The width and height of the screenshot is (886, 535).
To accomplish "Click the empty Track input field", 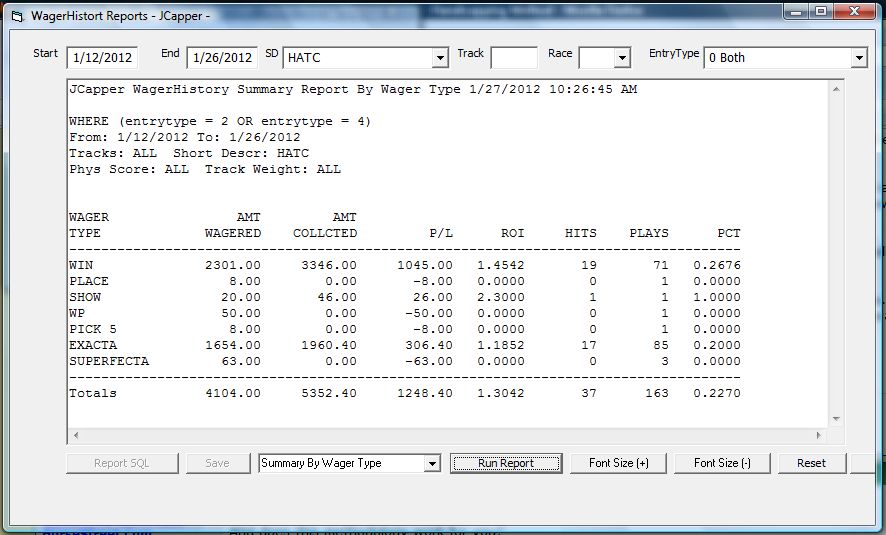I will coord(514,58).
